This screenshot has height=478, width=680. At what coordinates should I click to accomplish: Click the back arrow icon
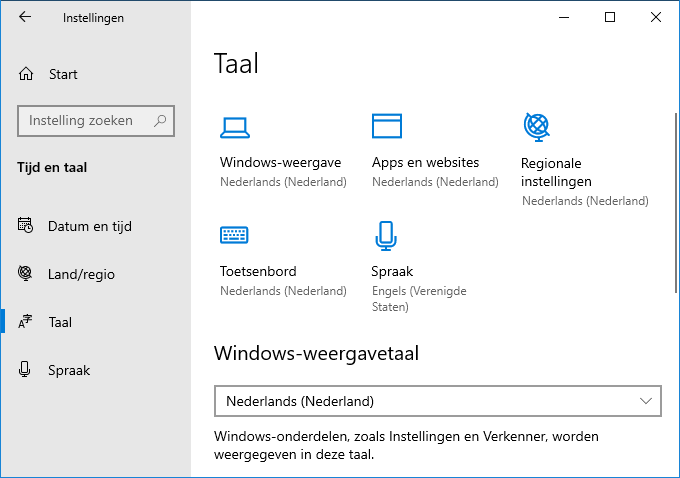point(25,17)
